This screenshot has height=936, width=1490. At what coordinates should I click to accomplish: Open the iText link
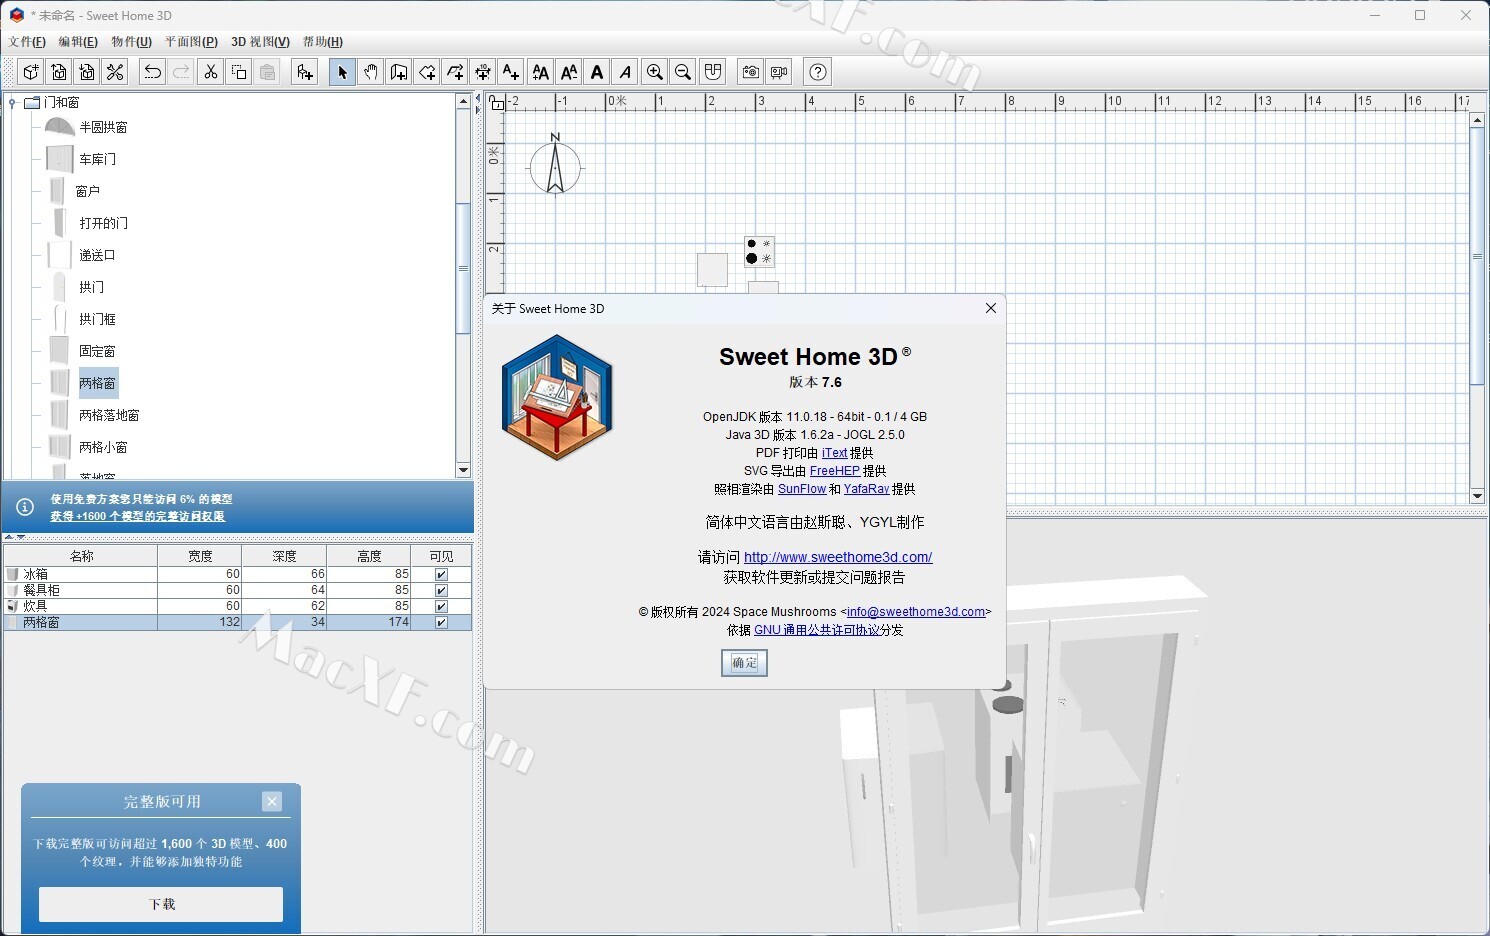click(x=834, y=453)
